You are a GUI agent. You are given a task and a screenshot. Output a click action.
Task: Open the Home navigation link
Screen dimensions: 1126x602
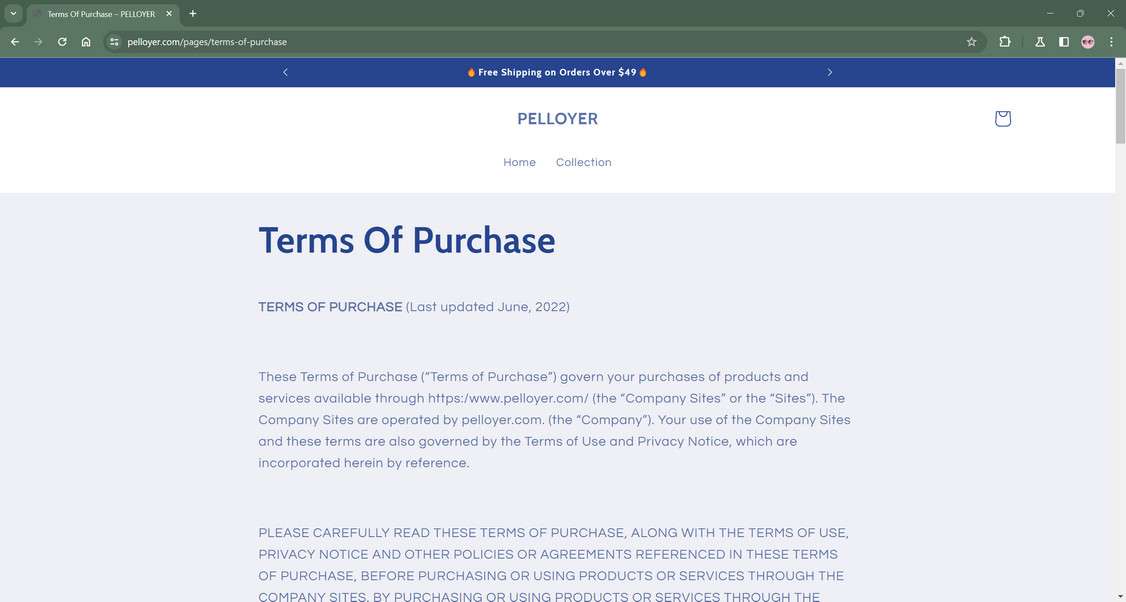520,162
